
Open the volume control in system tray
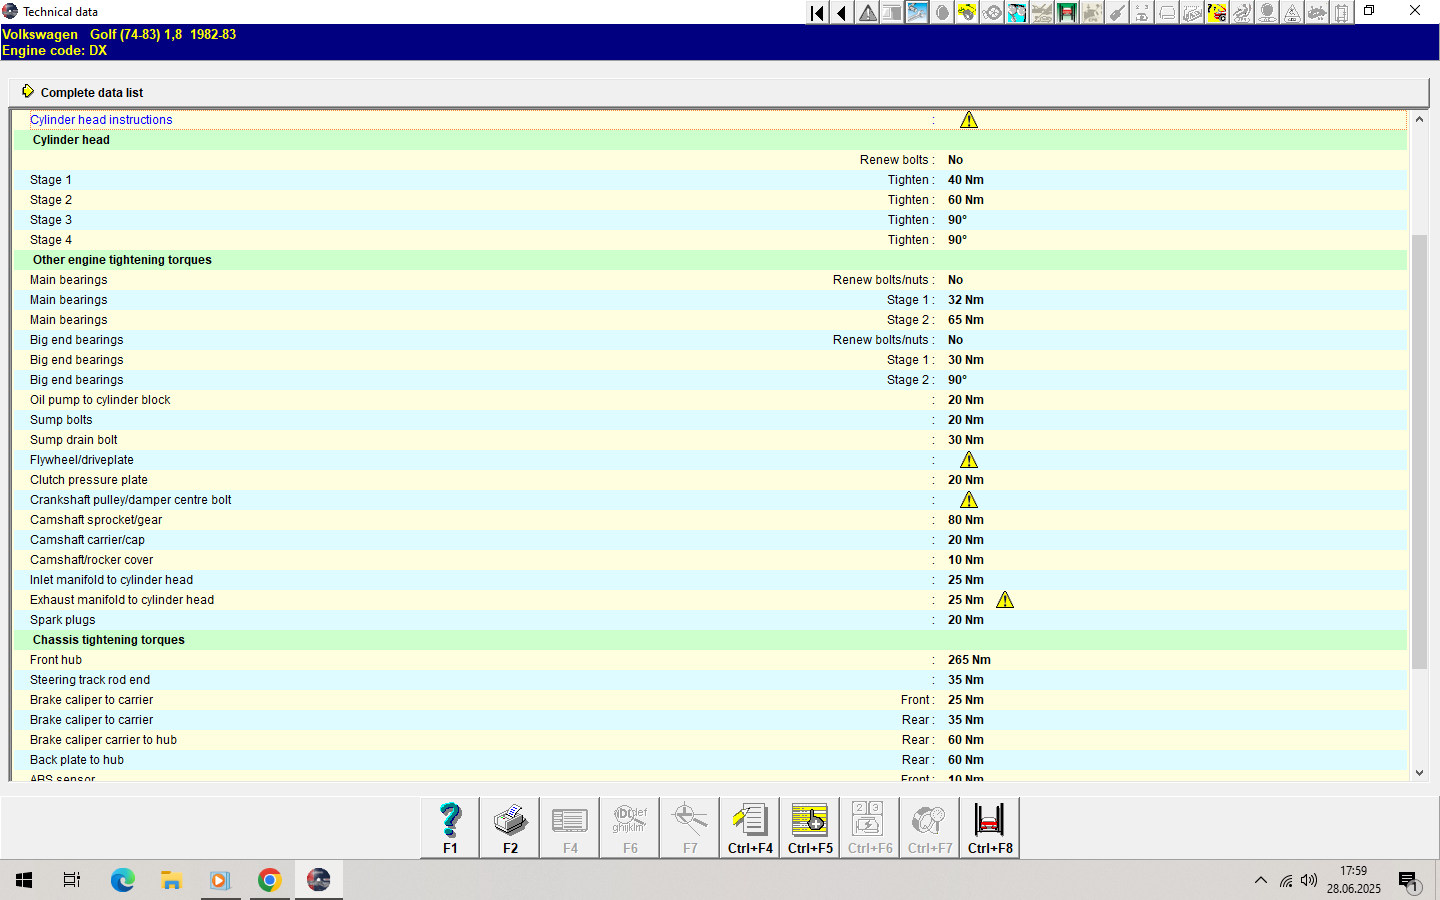click(x=1309, y=880)
